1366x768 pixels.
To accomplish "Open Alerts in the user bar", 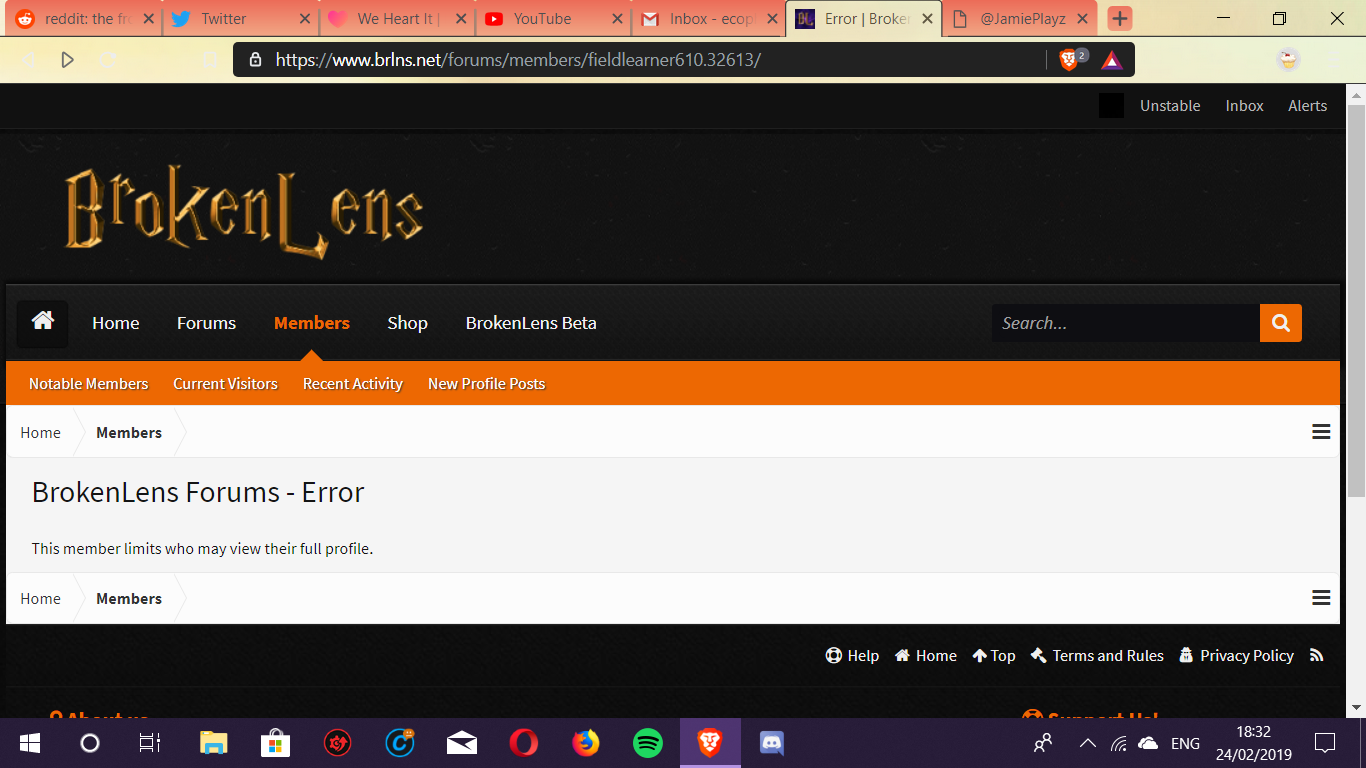I will coord(1307,106).
